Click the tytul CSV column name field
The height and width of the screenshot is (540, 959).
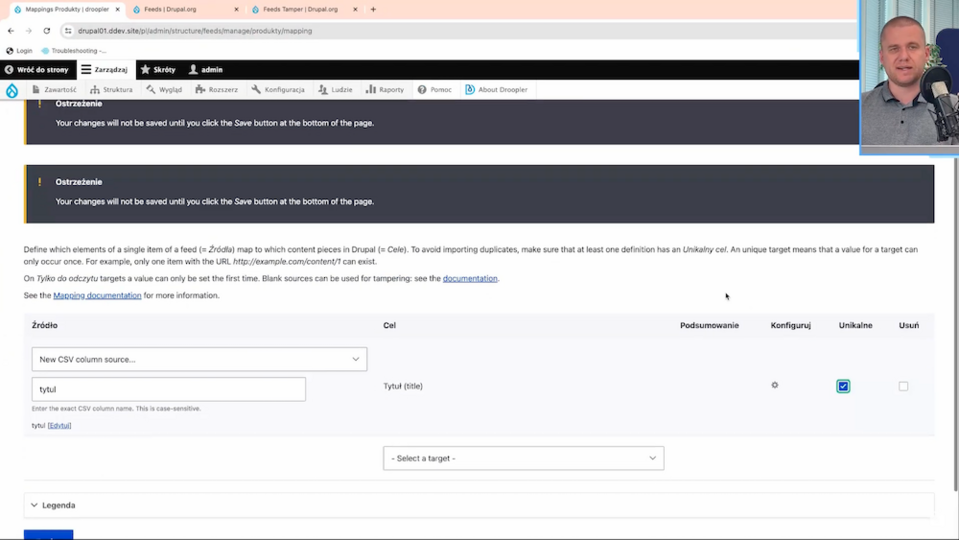coord(169,389)
